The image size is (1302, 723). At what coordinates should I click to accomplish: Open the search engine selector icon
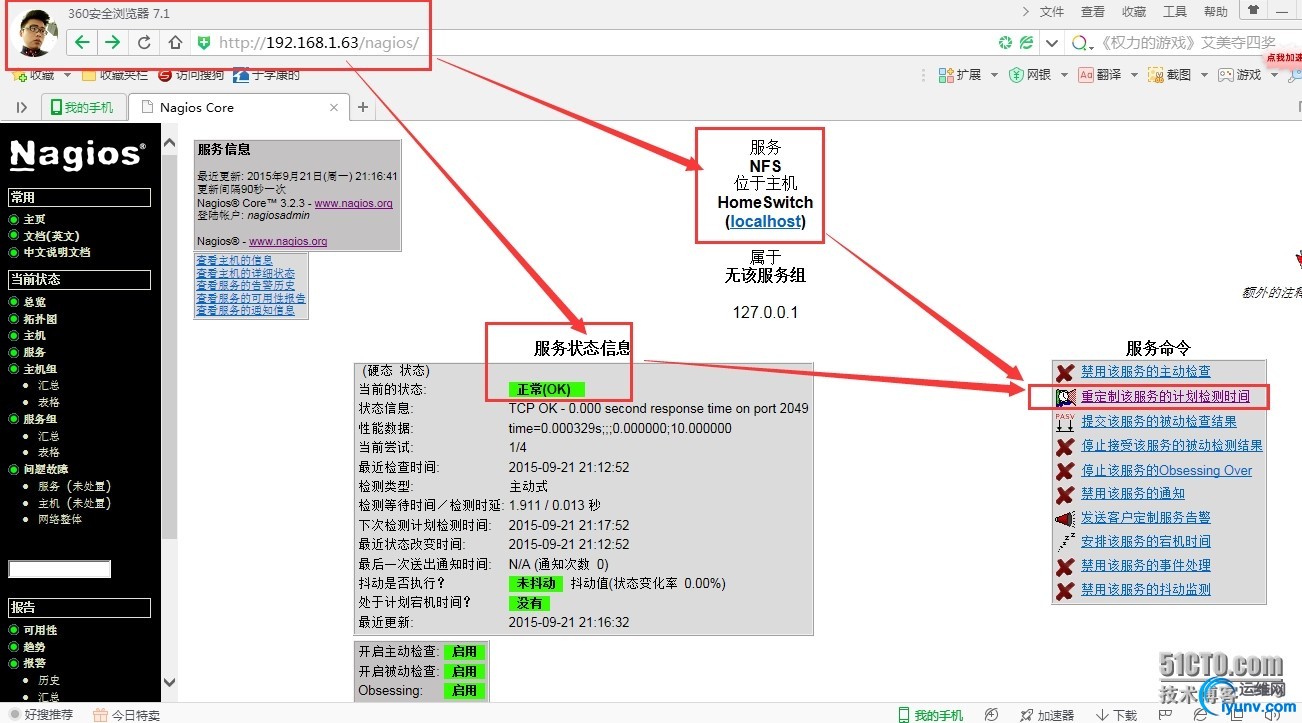(x=1081, y=43)
